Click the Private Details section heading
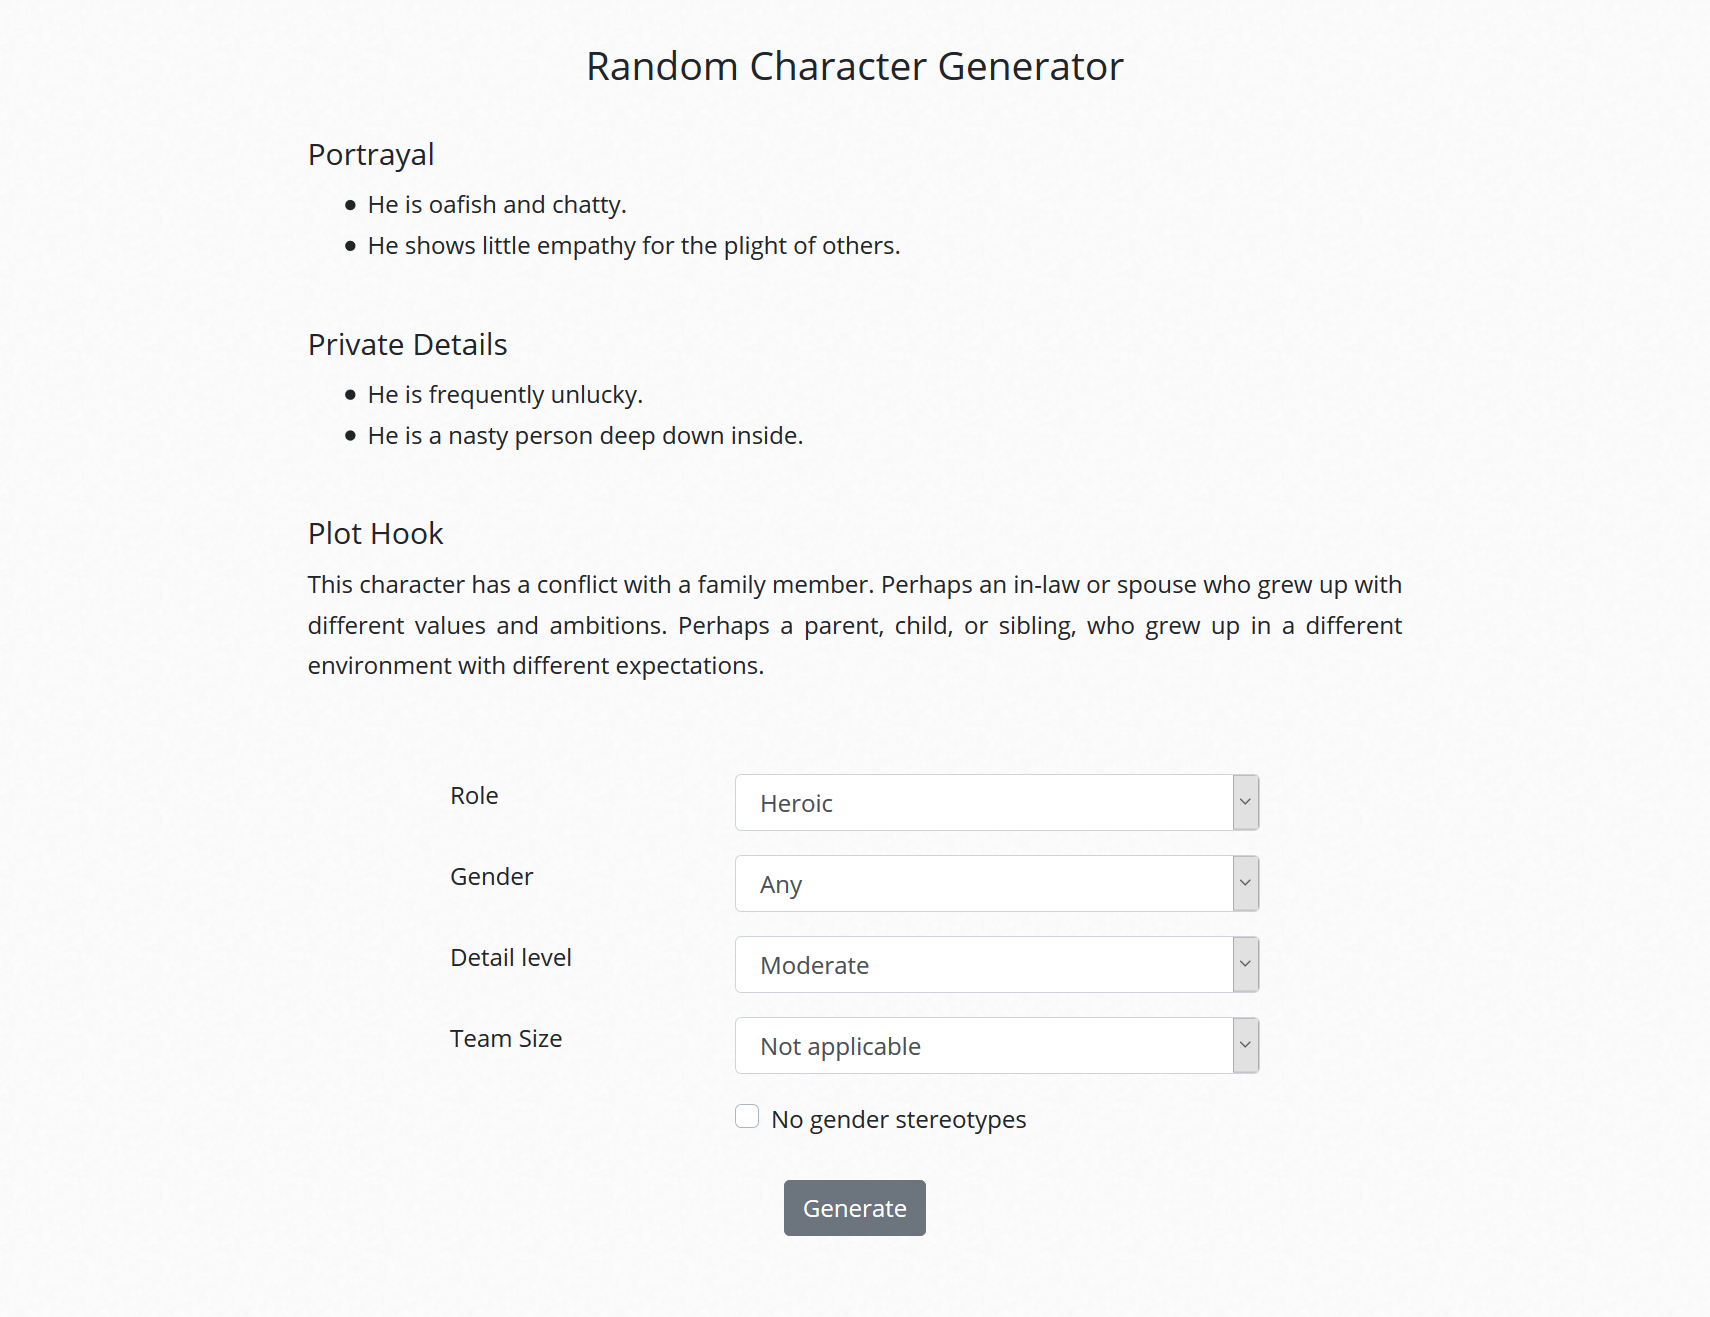The image size is (1710, 1317). (407, 345)
